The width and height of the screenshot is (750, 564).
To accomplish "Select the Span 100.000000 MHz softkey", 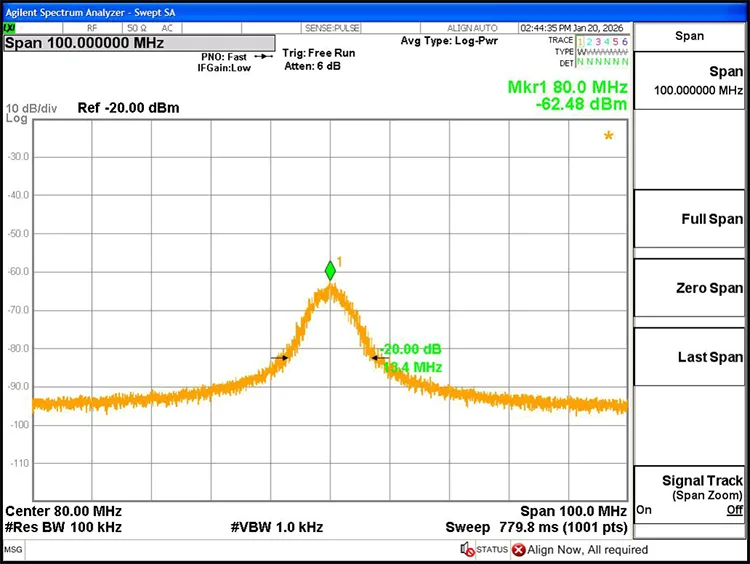I will 689,81.
